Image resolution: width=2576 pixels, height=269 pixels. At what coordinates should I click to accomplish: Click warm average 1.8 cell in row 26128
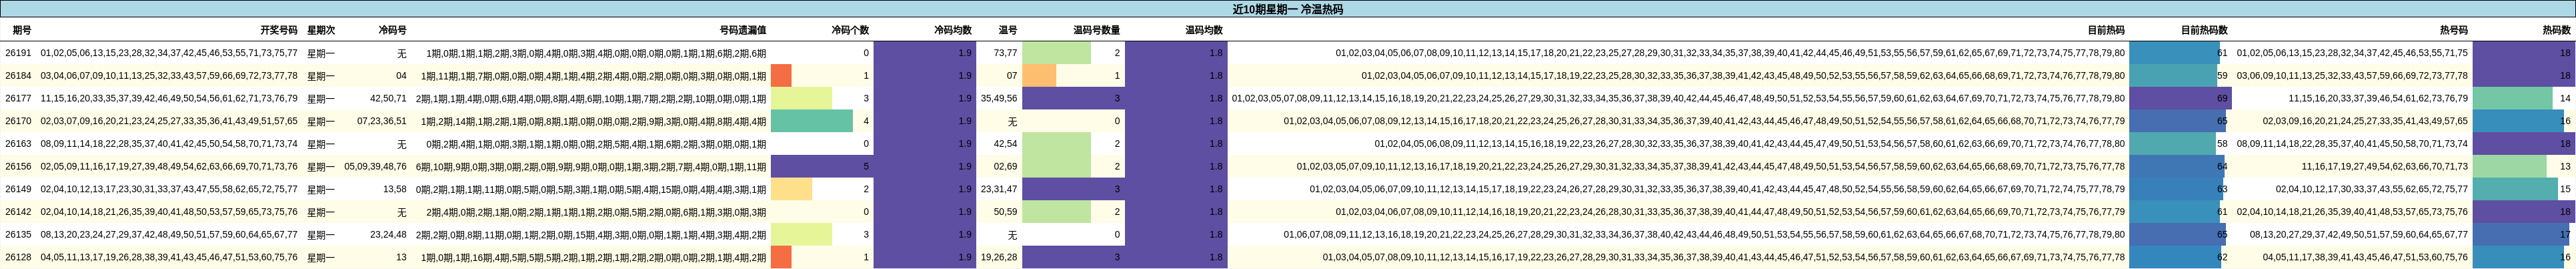click(x=1176, y=257)
